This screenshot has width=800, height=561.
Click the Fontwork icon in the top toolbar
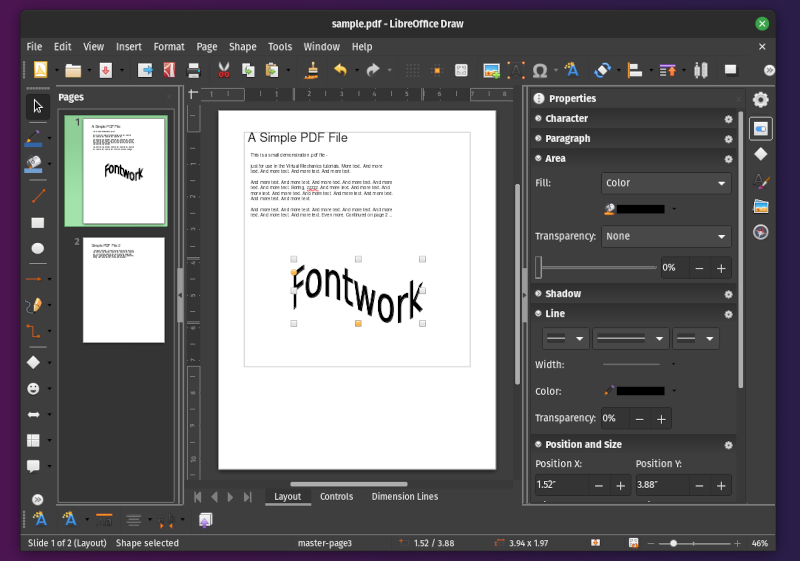572,70
